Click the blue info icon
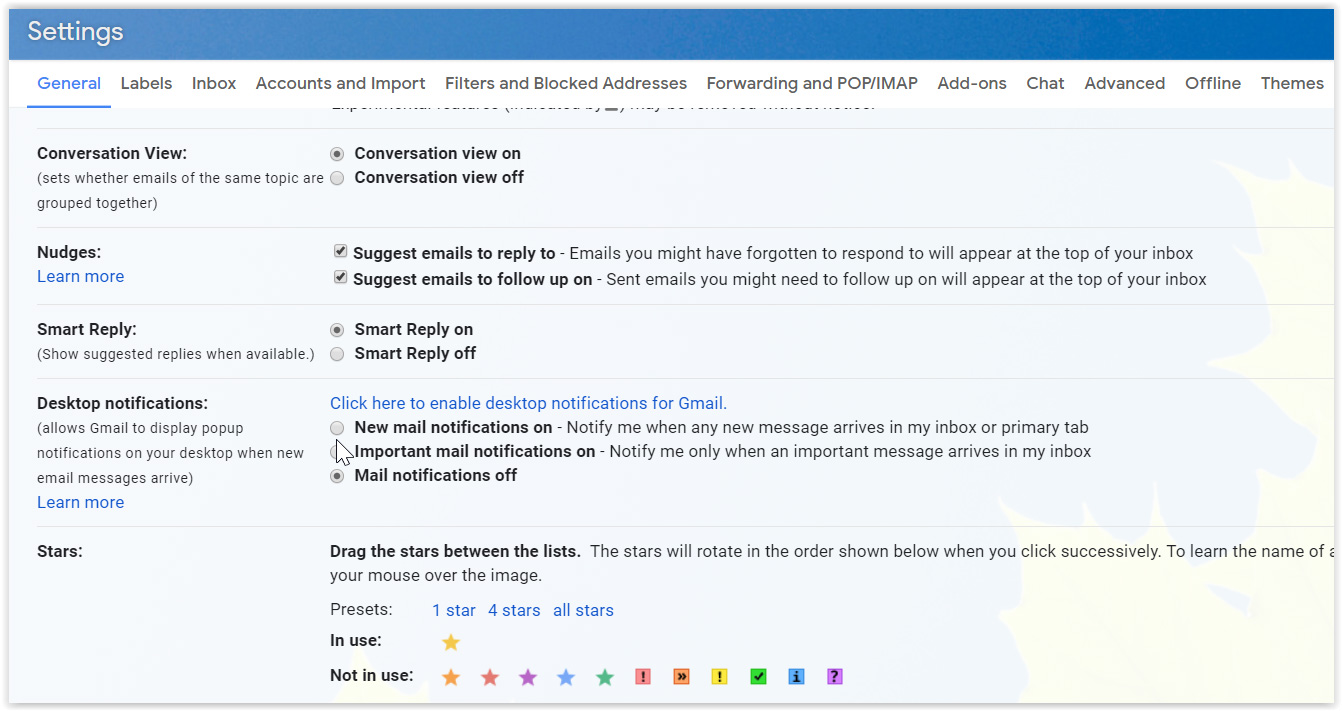The height and width of the screenshot is (711, 1342). pos(796,677)
